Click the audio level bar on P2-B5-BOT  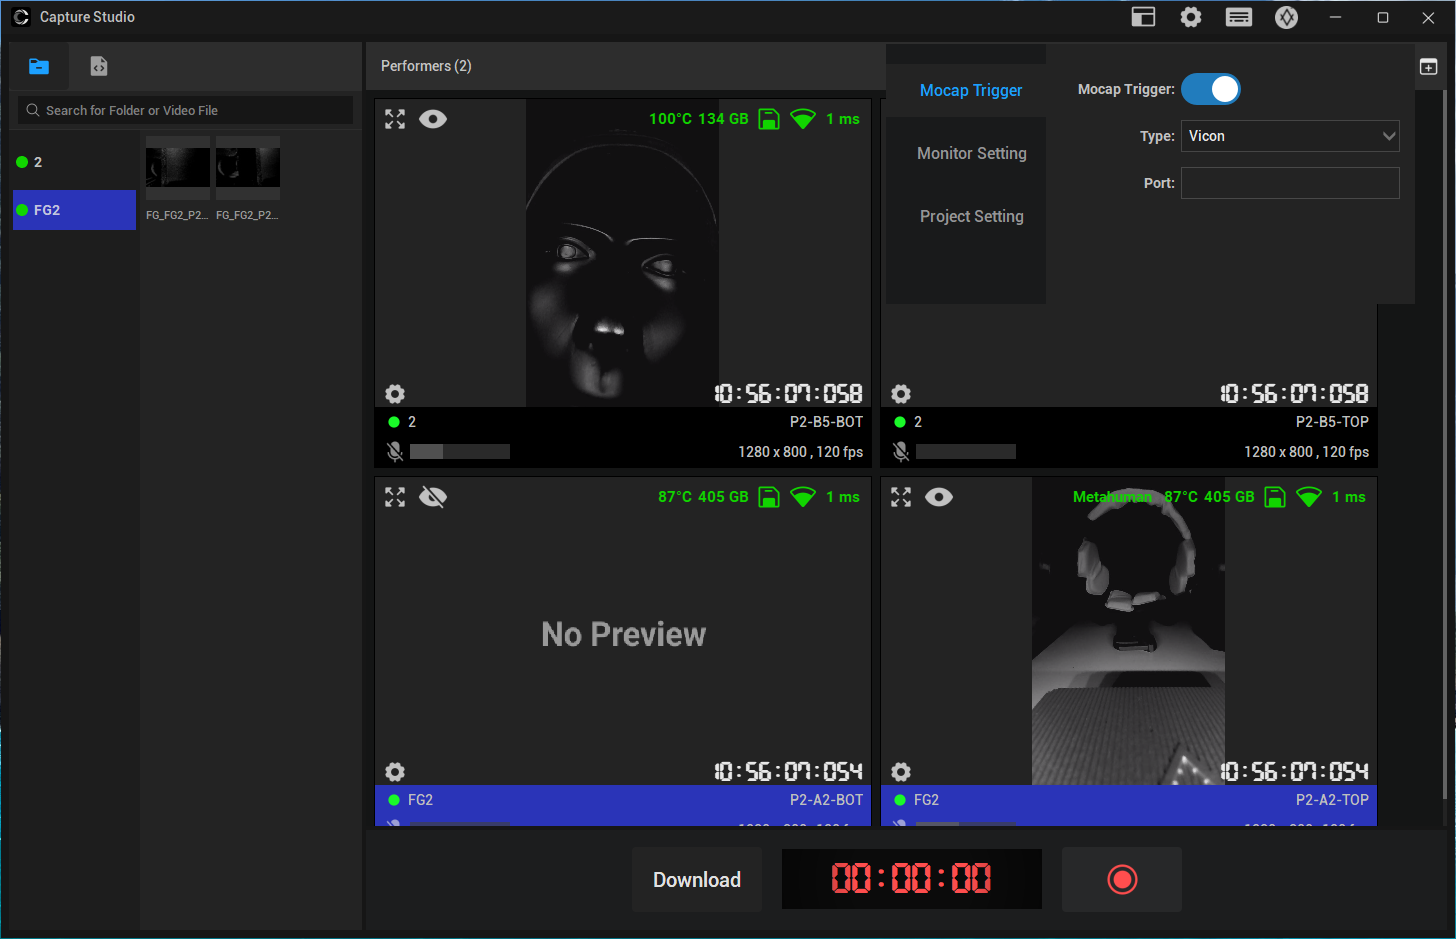[460, 452]
